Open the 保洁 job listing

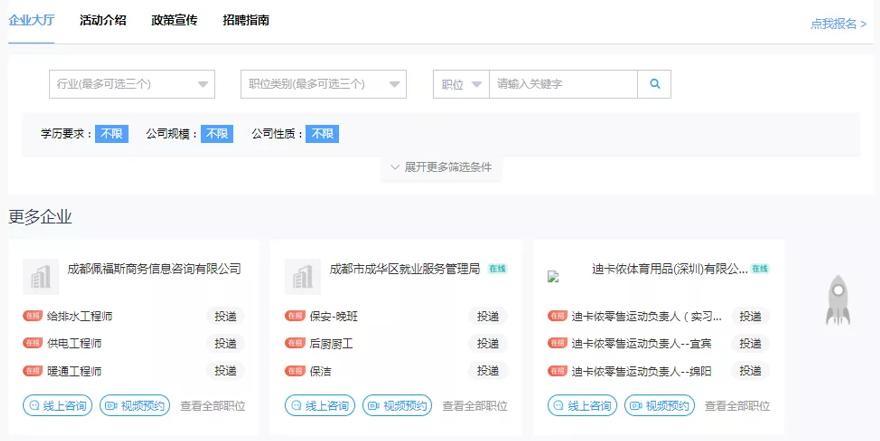320,371
